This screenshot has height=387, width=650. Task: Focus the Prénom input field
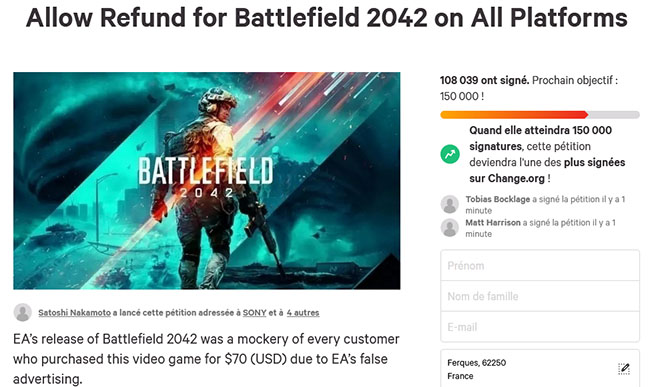[x=540, y=266]
